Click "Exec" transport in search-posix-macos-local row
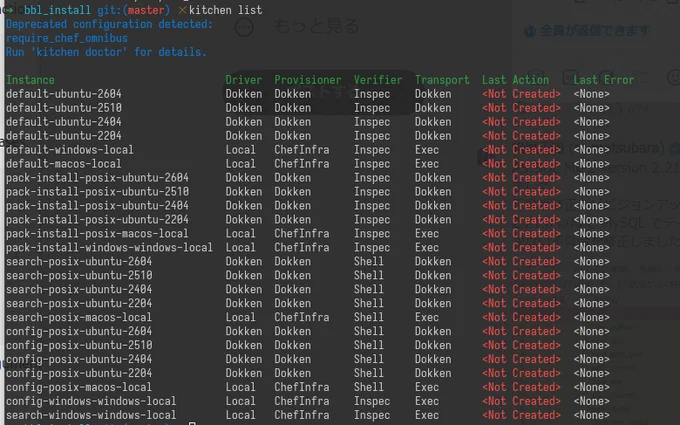Viewport: 680px width, 425px height. pos(427,317)
